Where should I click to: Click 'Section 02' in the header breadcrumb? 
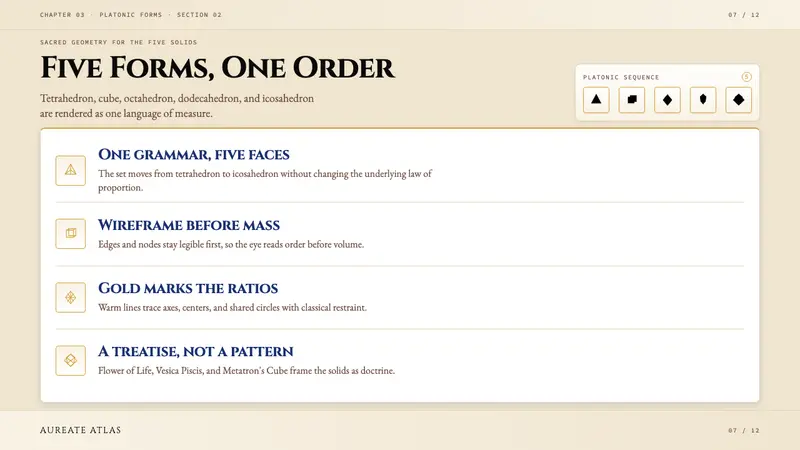pyautogui.click(x=199, y=15)
